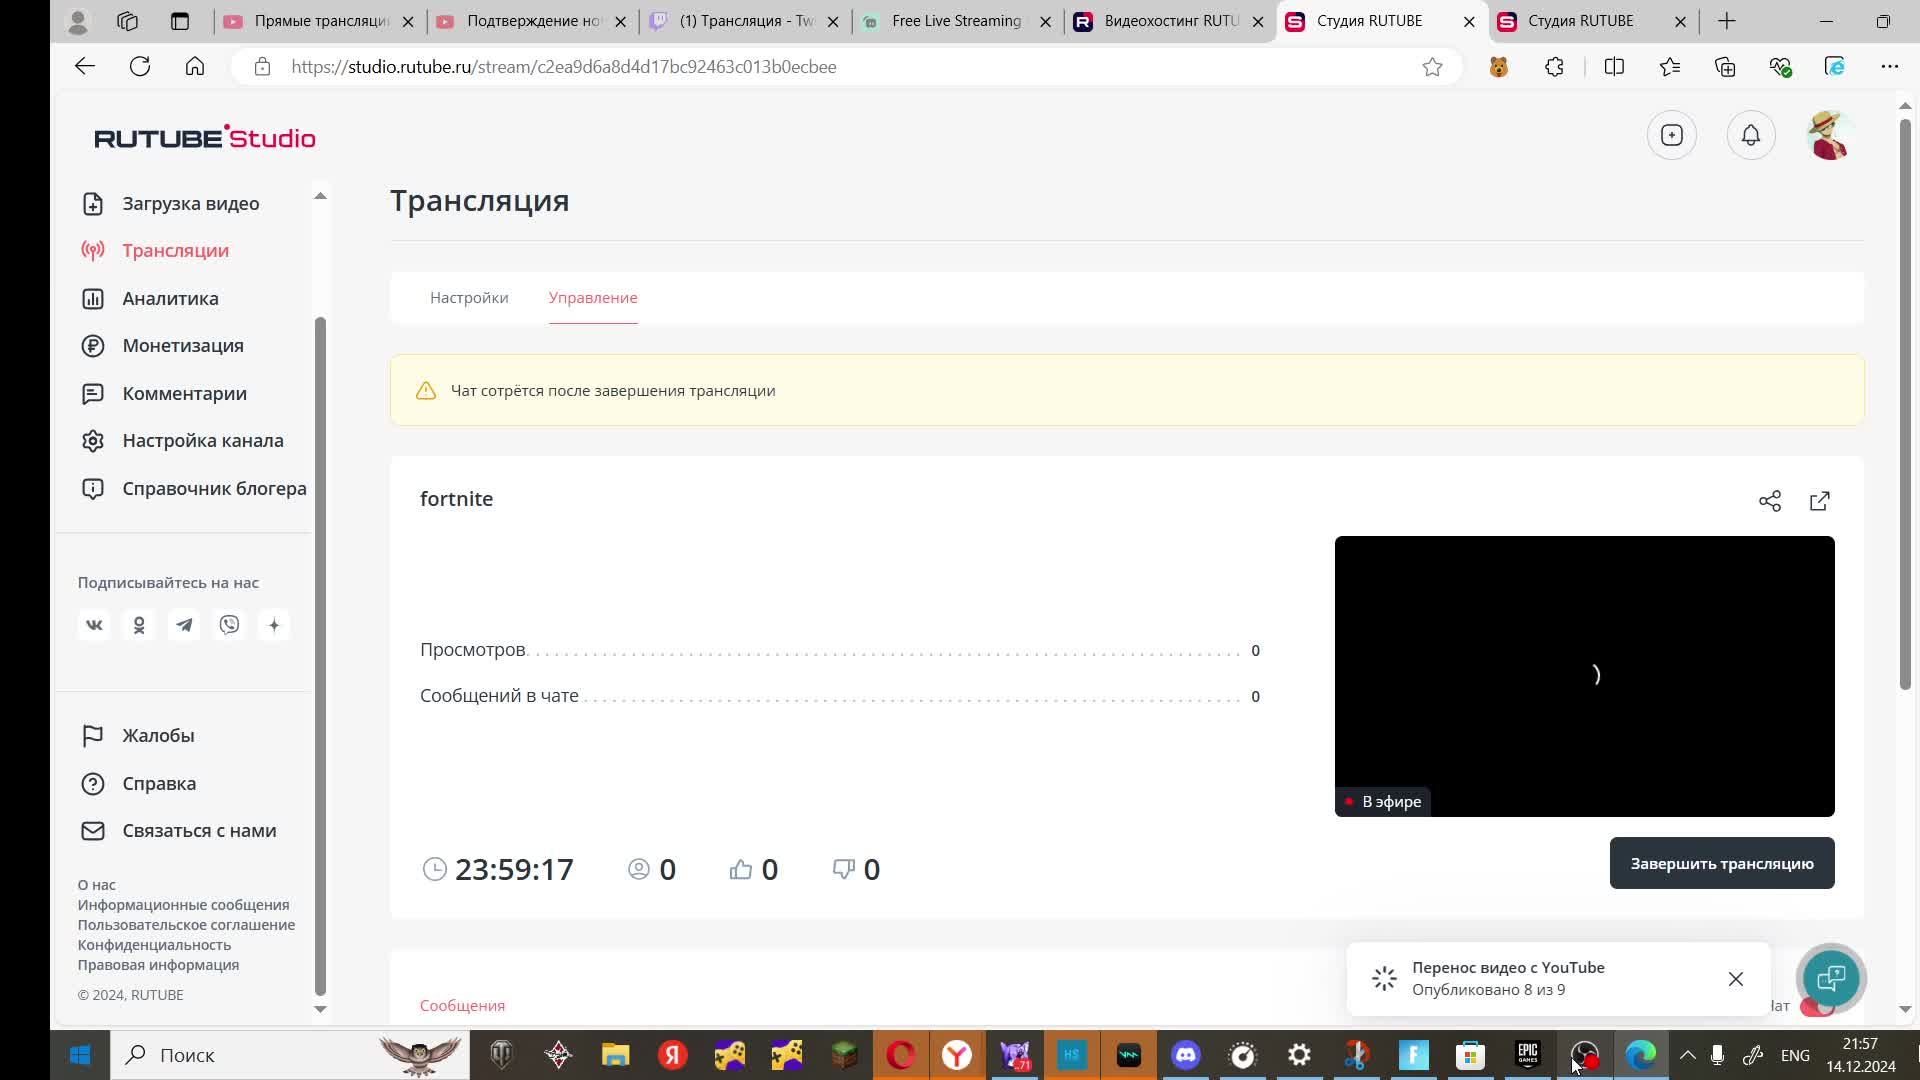Open the Пользовательское соглашение link
The image size is (1920, 1080).
[x=186, y=925]
